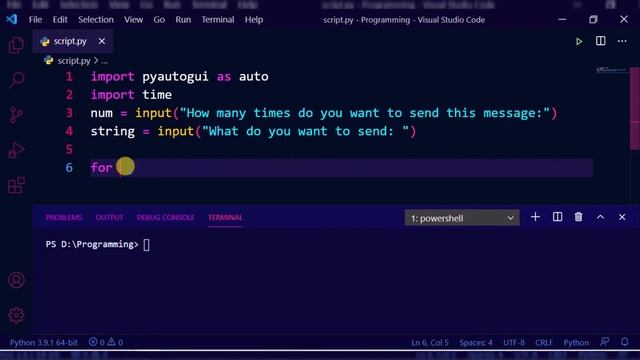Click the editor vertical scrollbar
The width and height of the screenshot is (640, 360).
635,109
